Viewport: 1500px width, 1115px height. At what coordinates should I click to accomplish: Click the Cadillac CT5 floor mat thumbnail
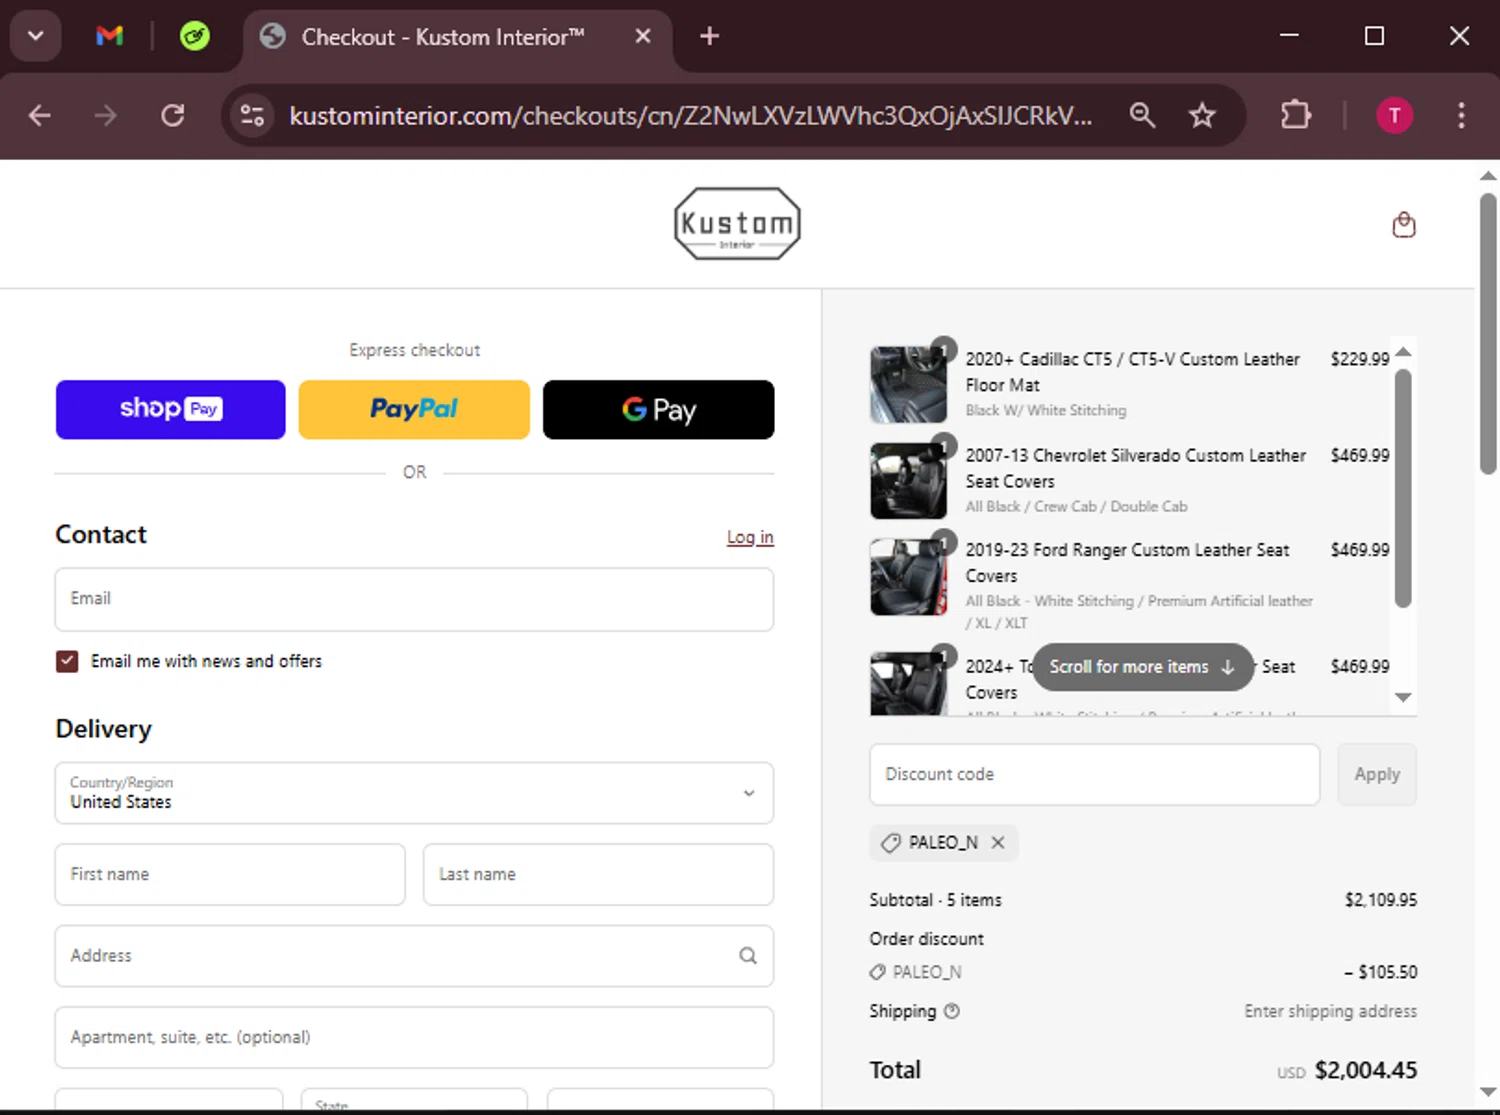point(908,384)
